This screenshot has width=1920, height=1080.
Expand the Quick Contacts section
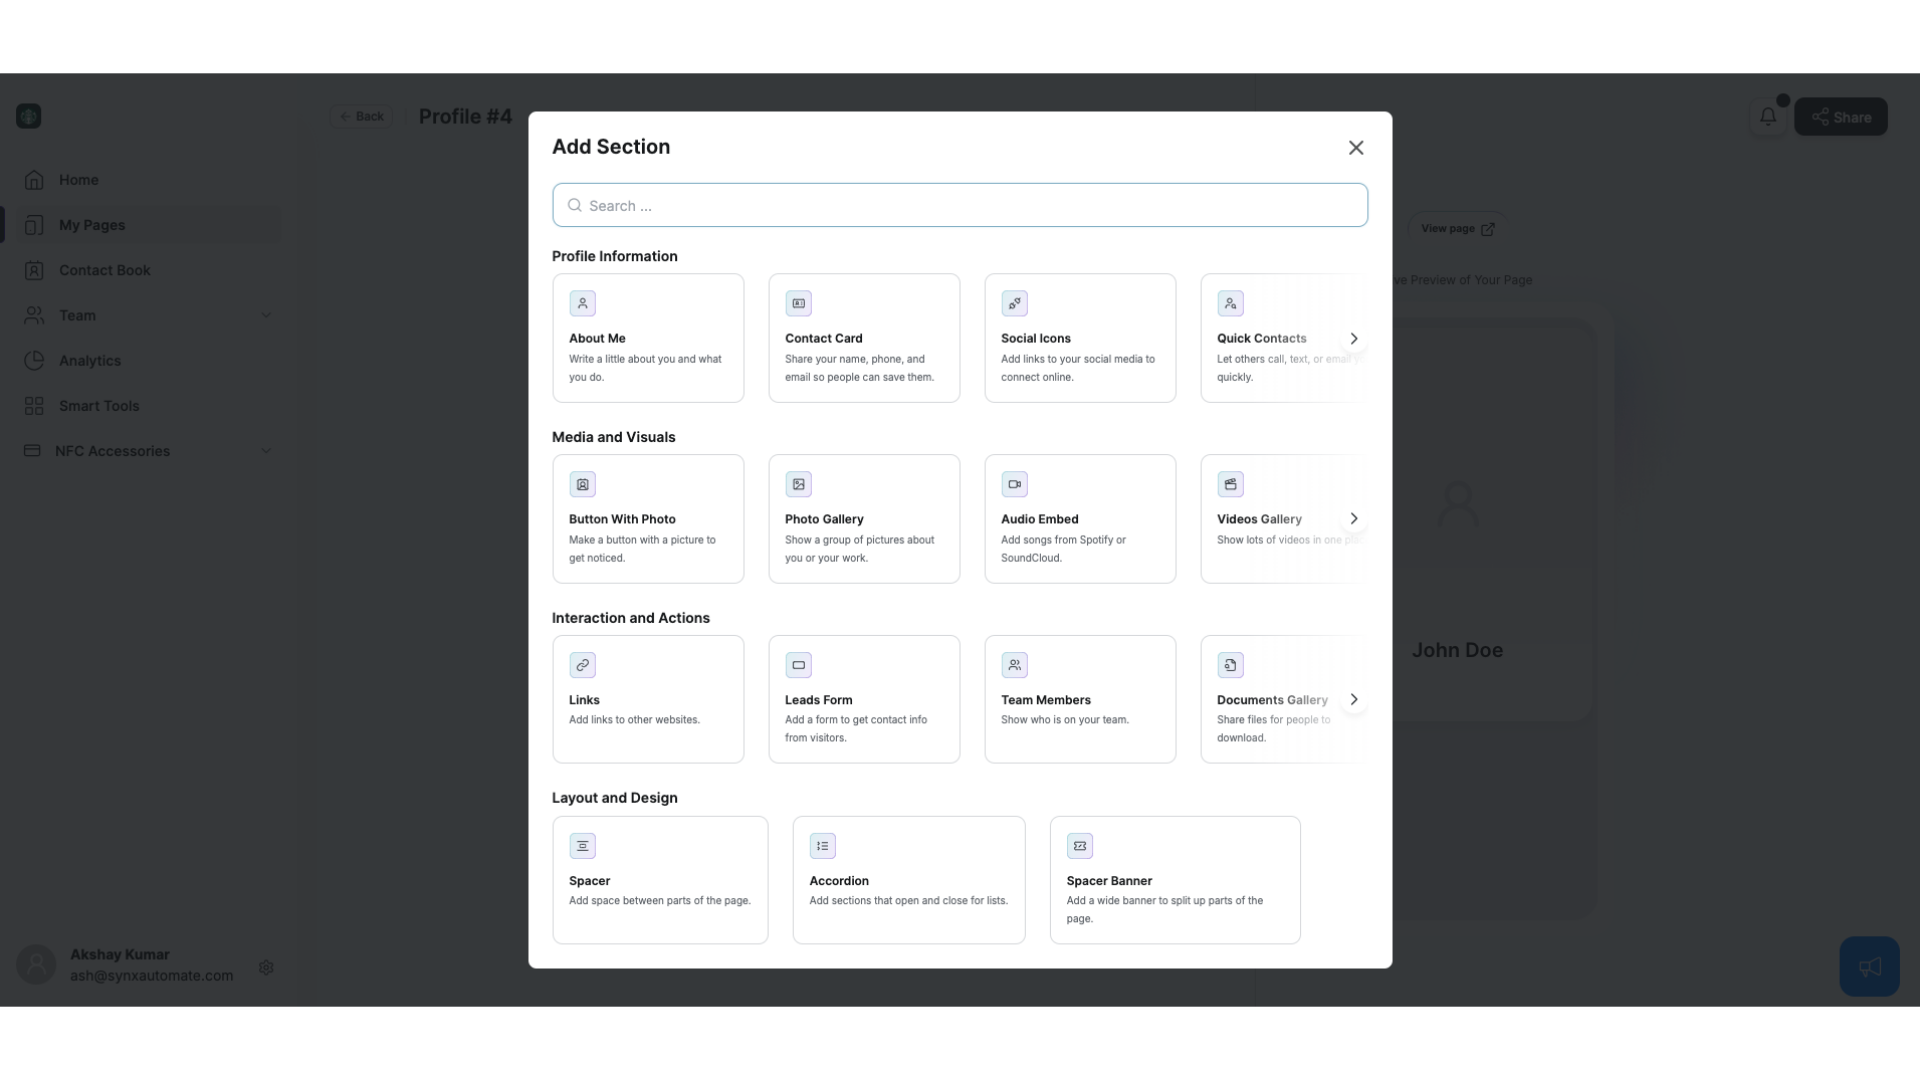coord(1352,338)
